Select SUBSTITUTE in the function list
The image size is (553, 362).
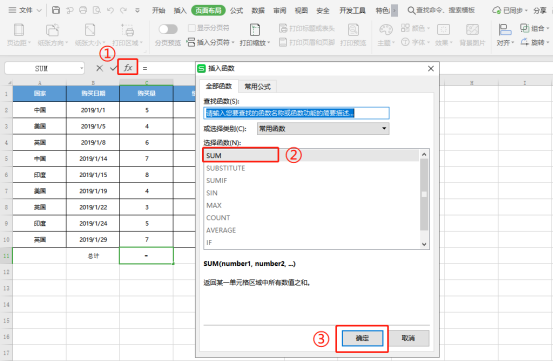tap(311, 168)
